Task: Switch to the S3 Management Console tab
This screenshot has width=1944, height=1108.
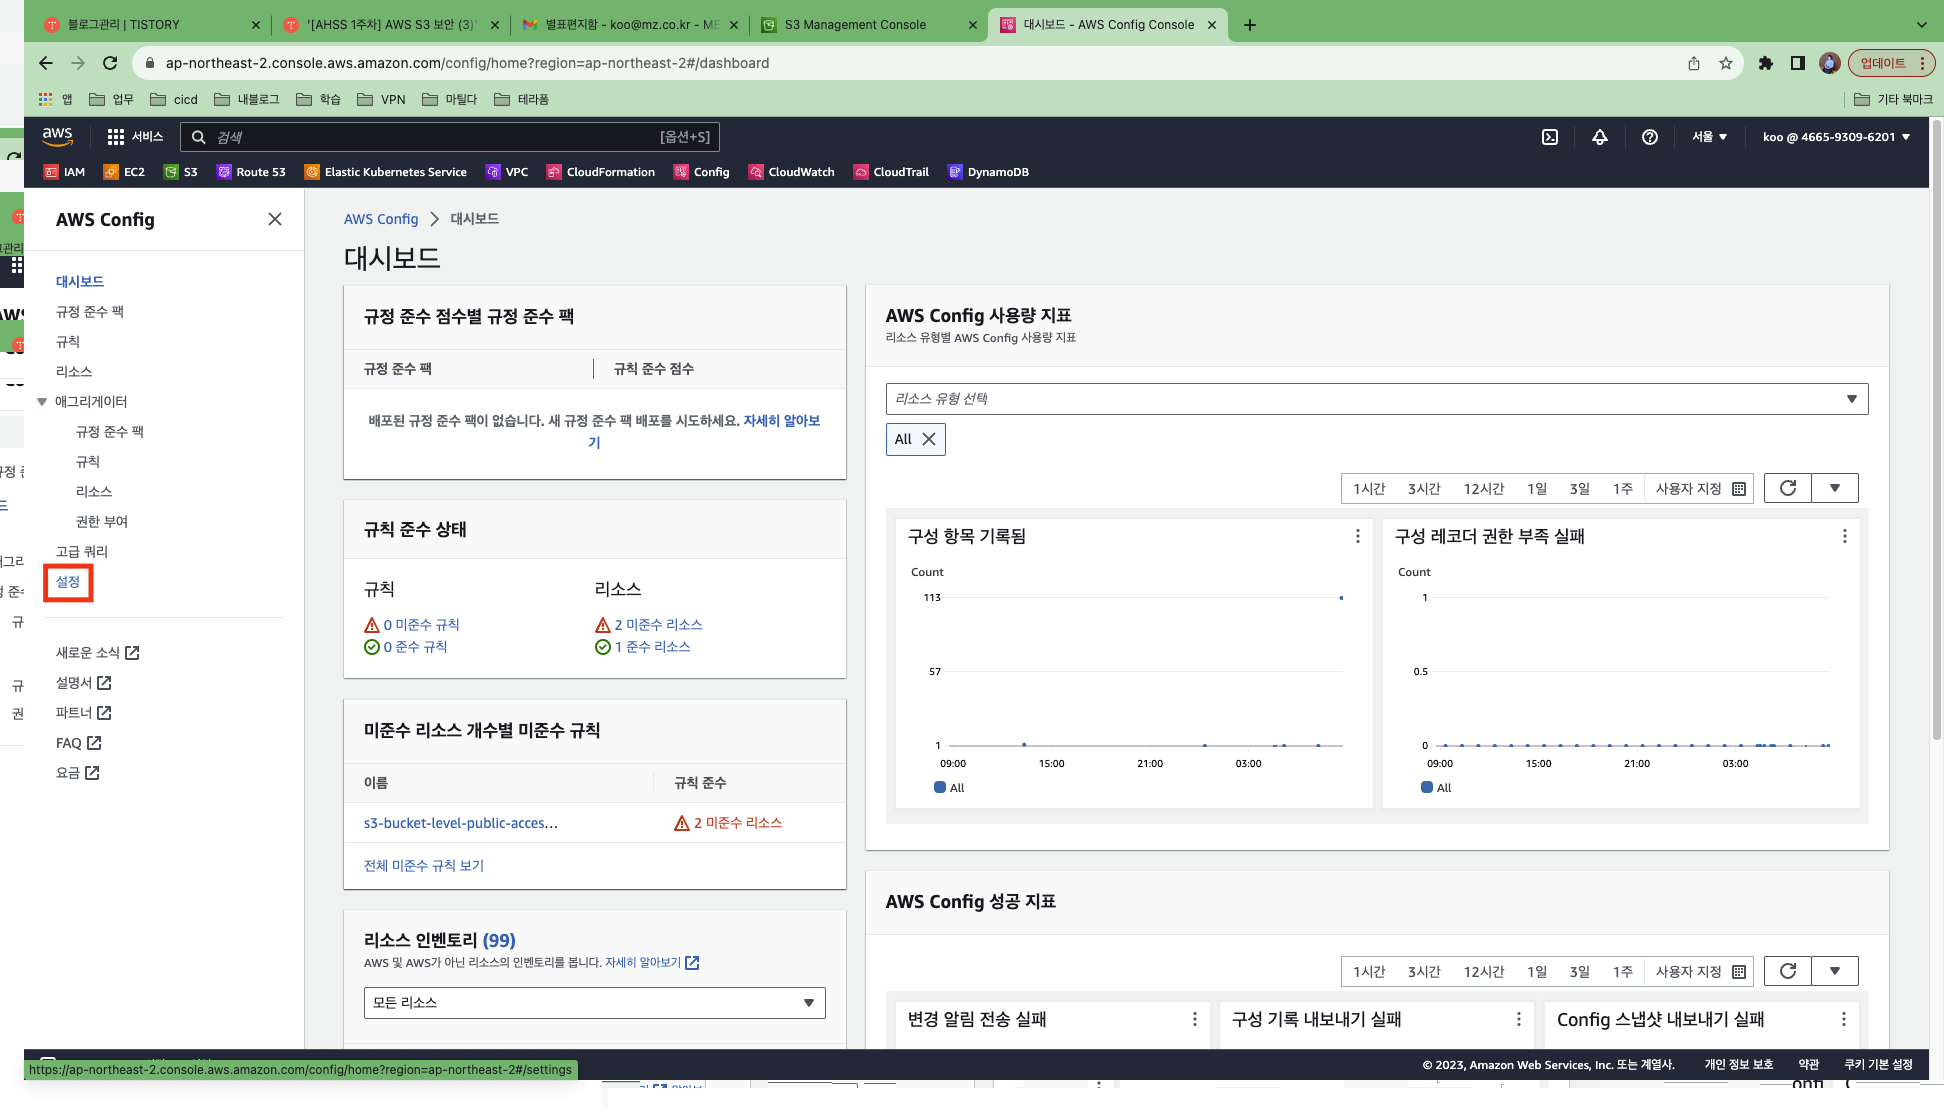Action: [x=856, y=25]
